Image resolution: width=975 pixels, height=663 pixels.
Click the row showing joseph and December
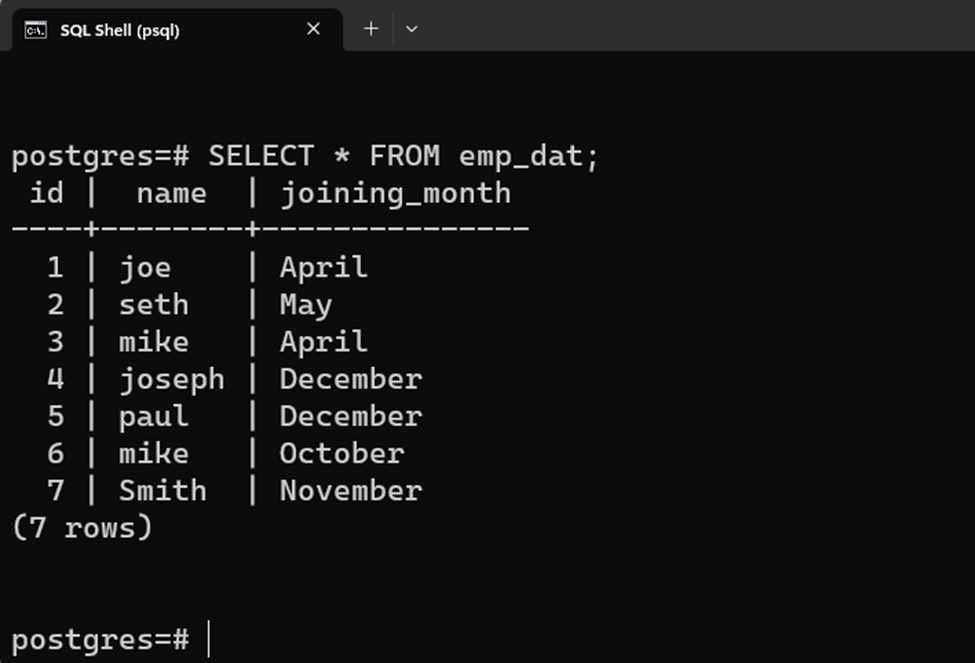[220, 379]
